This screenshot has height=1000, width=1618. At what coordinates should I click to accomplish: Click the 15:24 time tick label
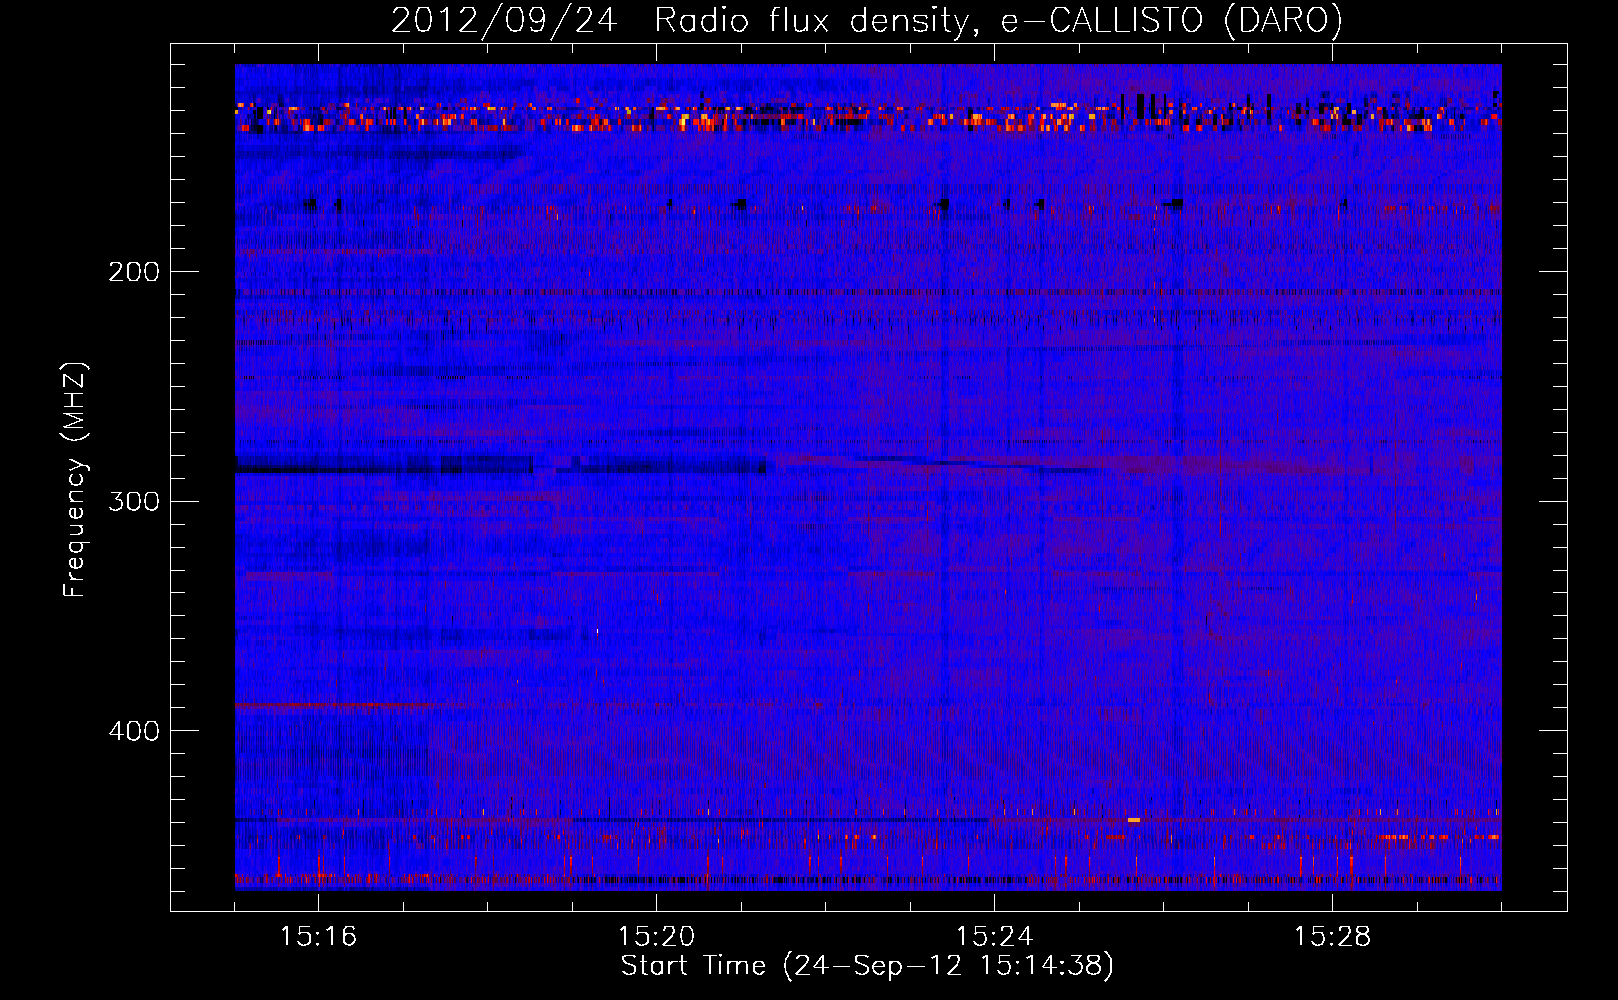(x=994, y=937)
